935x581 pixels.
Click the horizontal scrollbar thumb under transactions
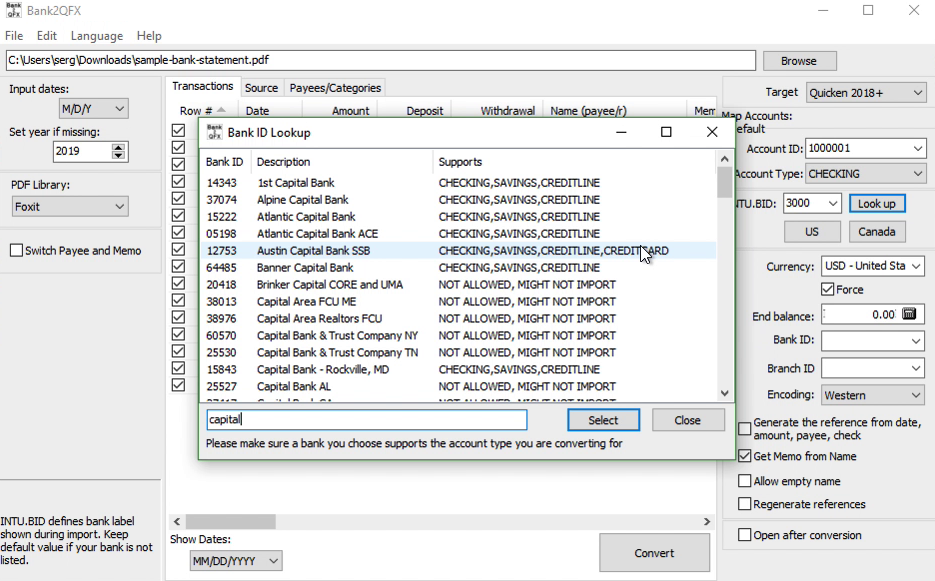(230, 521)
